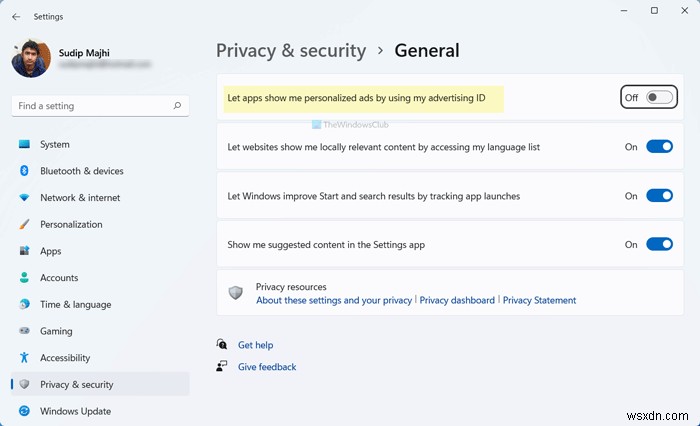The height and width of the screenshot is (426, 700).
Task: Go to Time & language settings
Action: [75, 305]
